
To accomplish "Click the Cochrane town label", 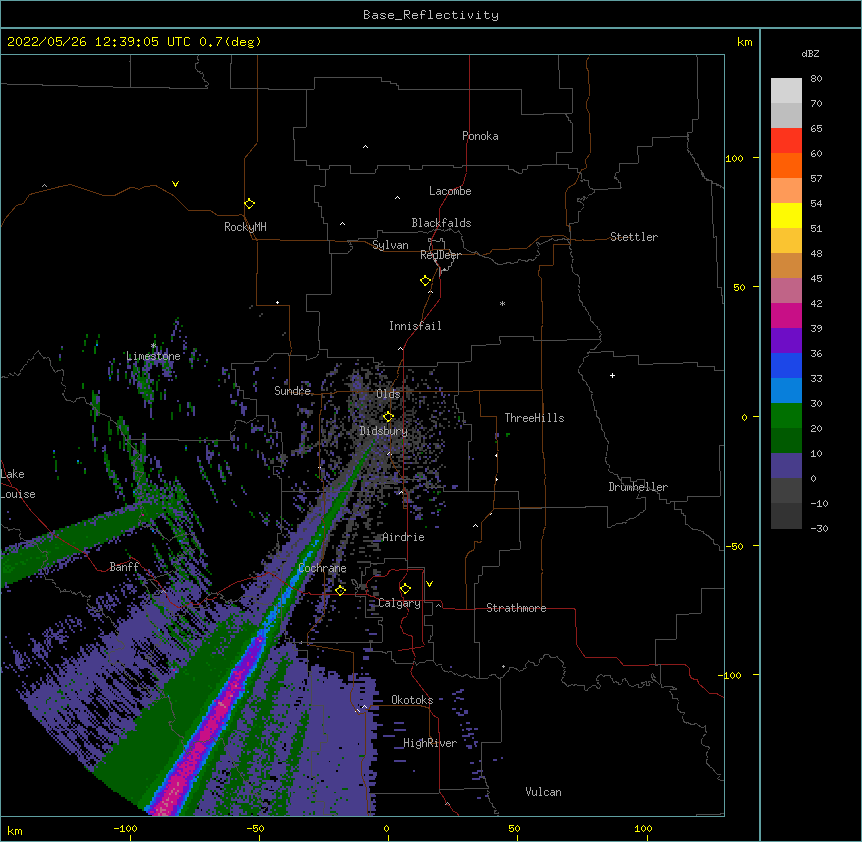I will click(322, 568).
